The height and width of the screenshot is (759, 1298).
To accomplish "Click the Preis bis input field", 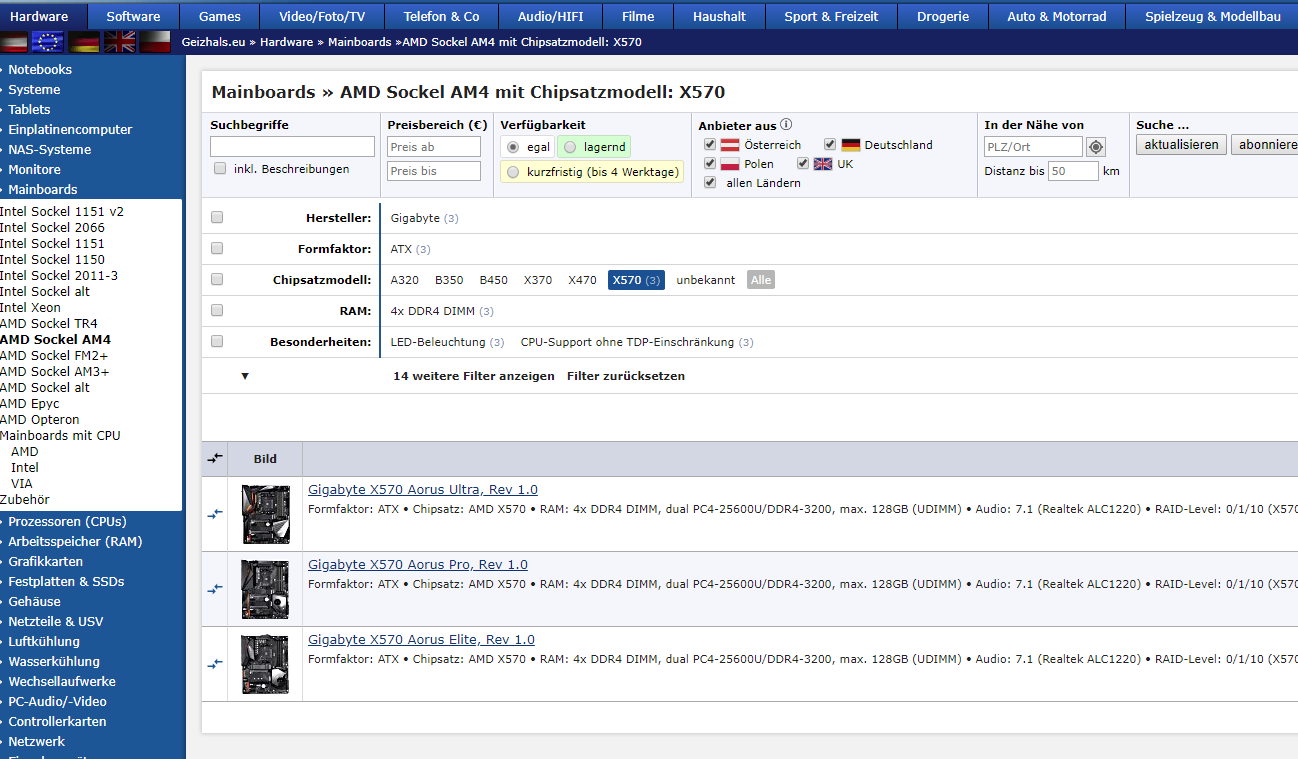I will 434,171.
